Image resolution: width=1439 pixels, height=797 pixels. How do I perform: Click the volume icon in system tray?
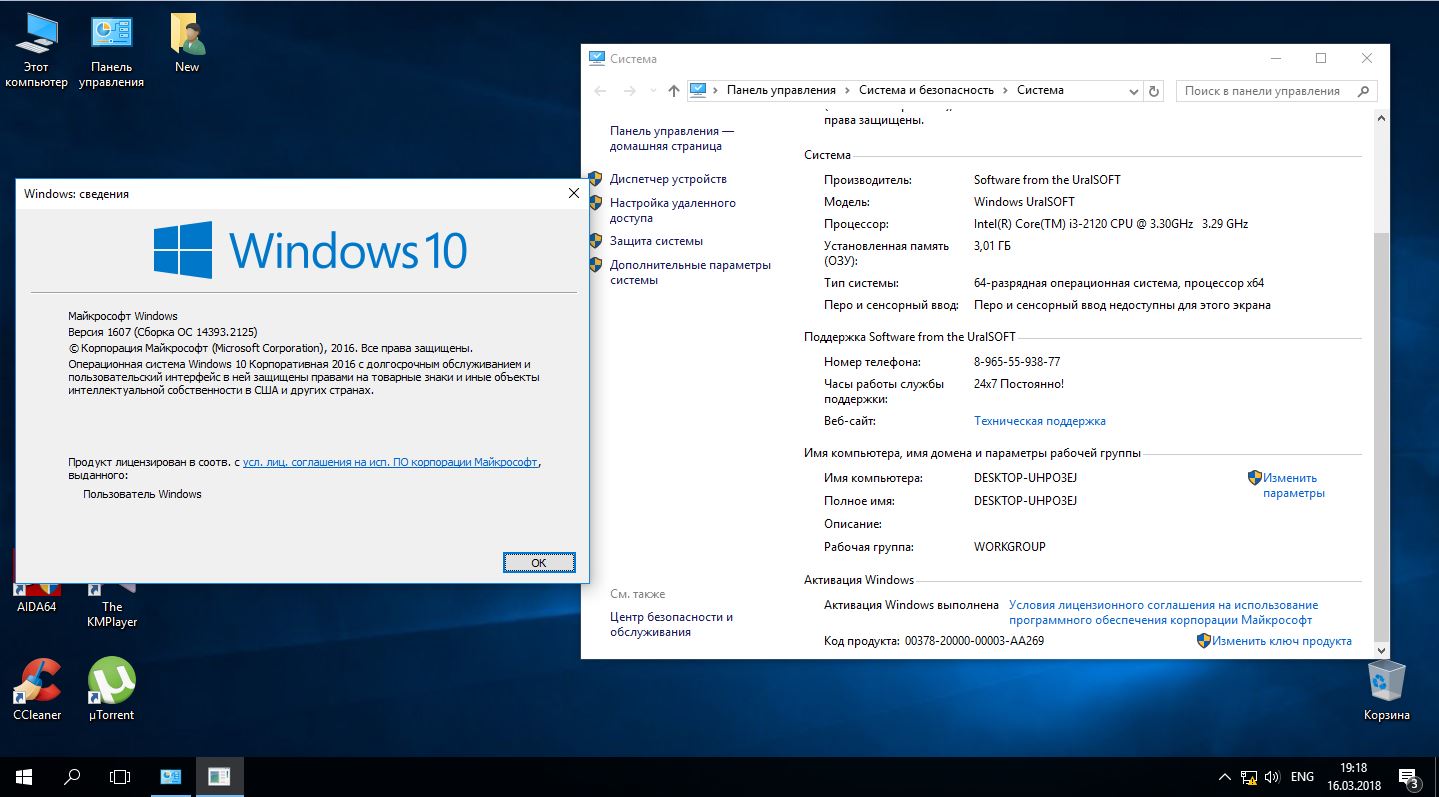pyautogui.click(x=1272, y=777)
